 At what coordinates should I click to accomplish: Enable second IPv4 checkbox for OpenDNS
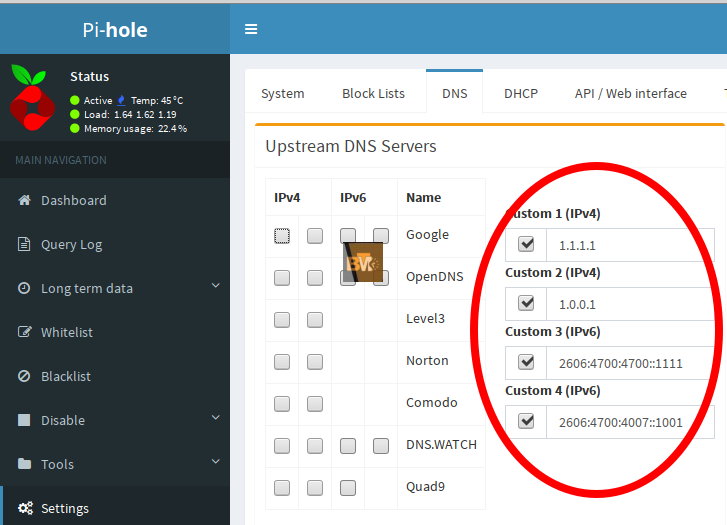pos(315,278)
